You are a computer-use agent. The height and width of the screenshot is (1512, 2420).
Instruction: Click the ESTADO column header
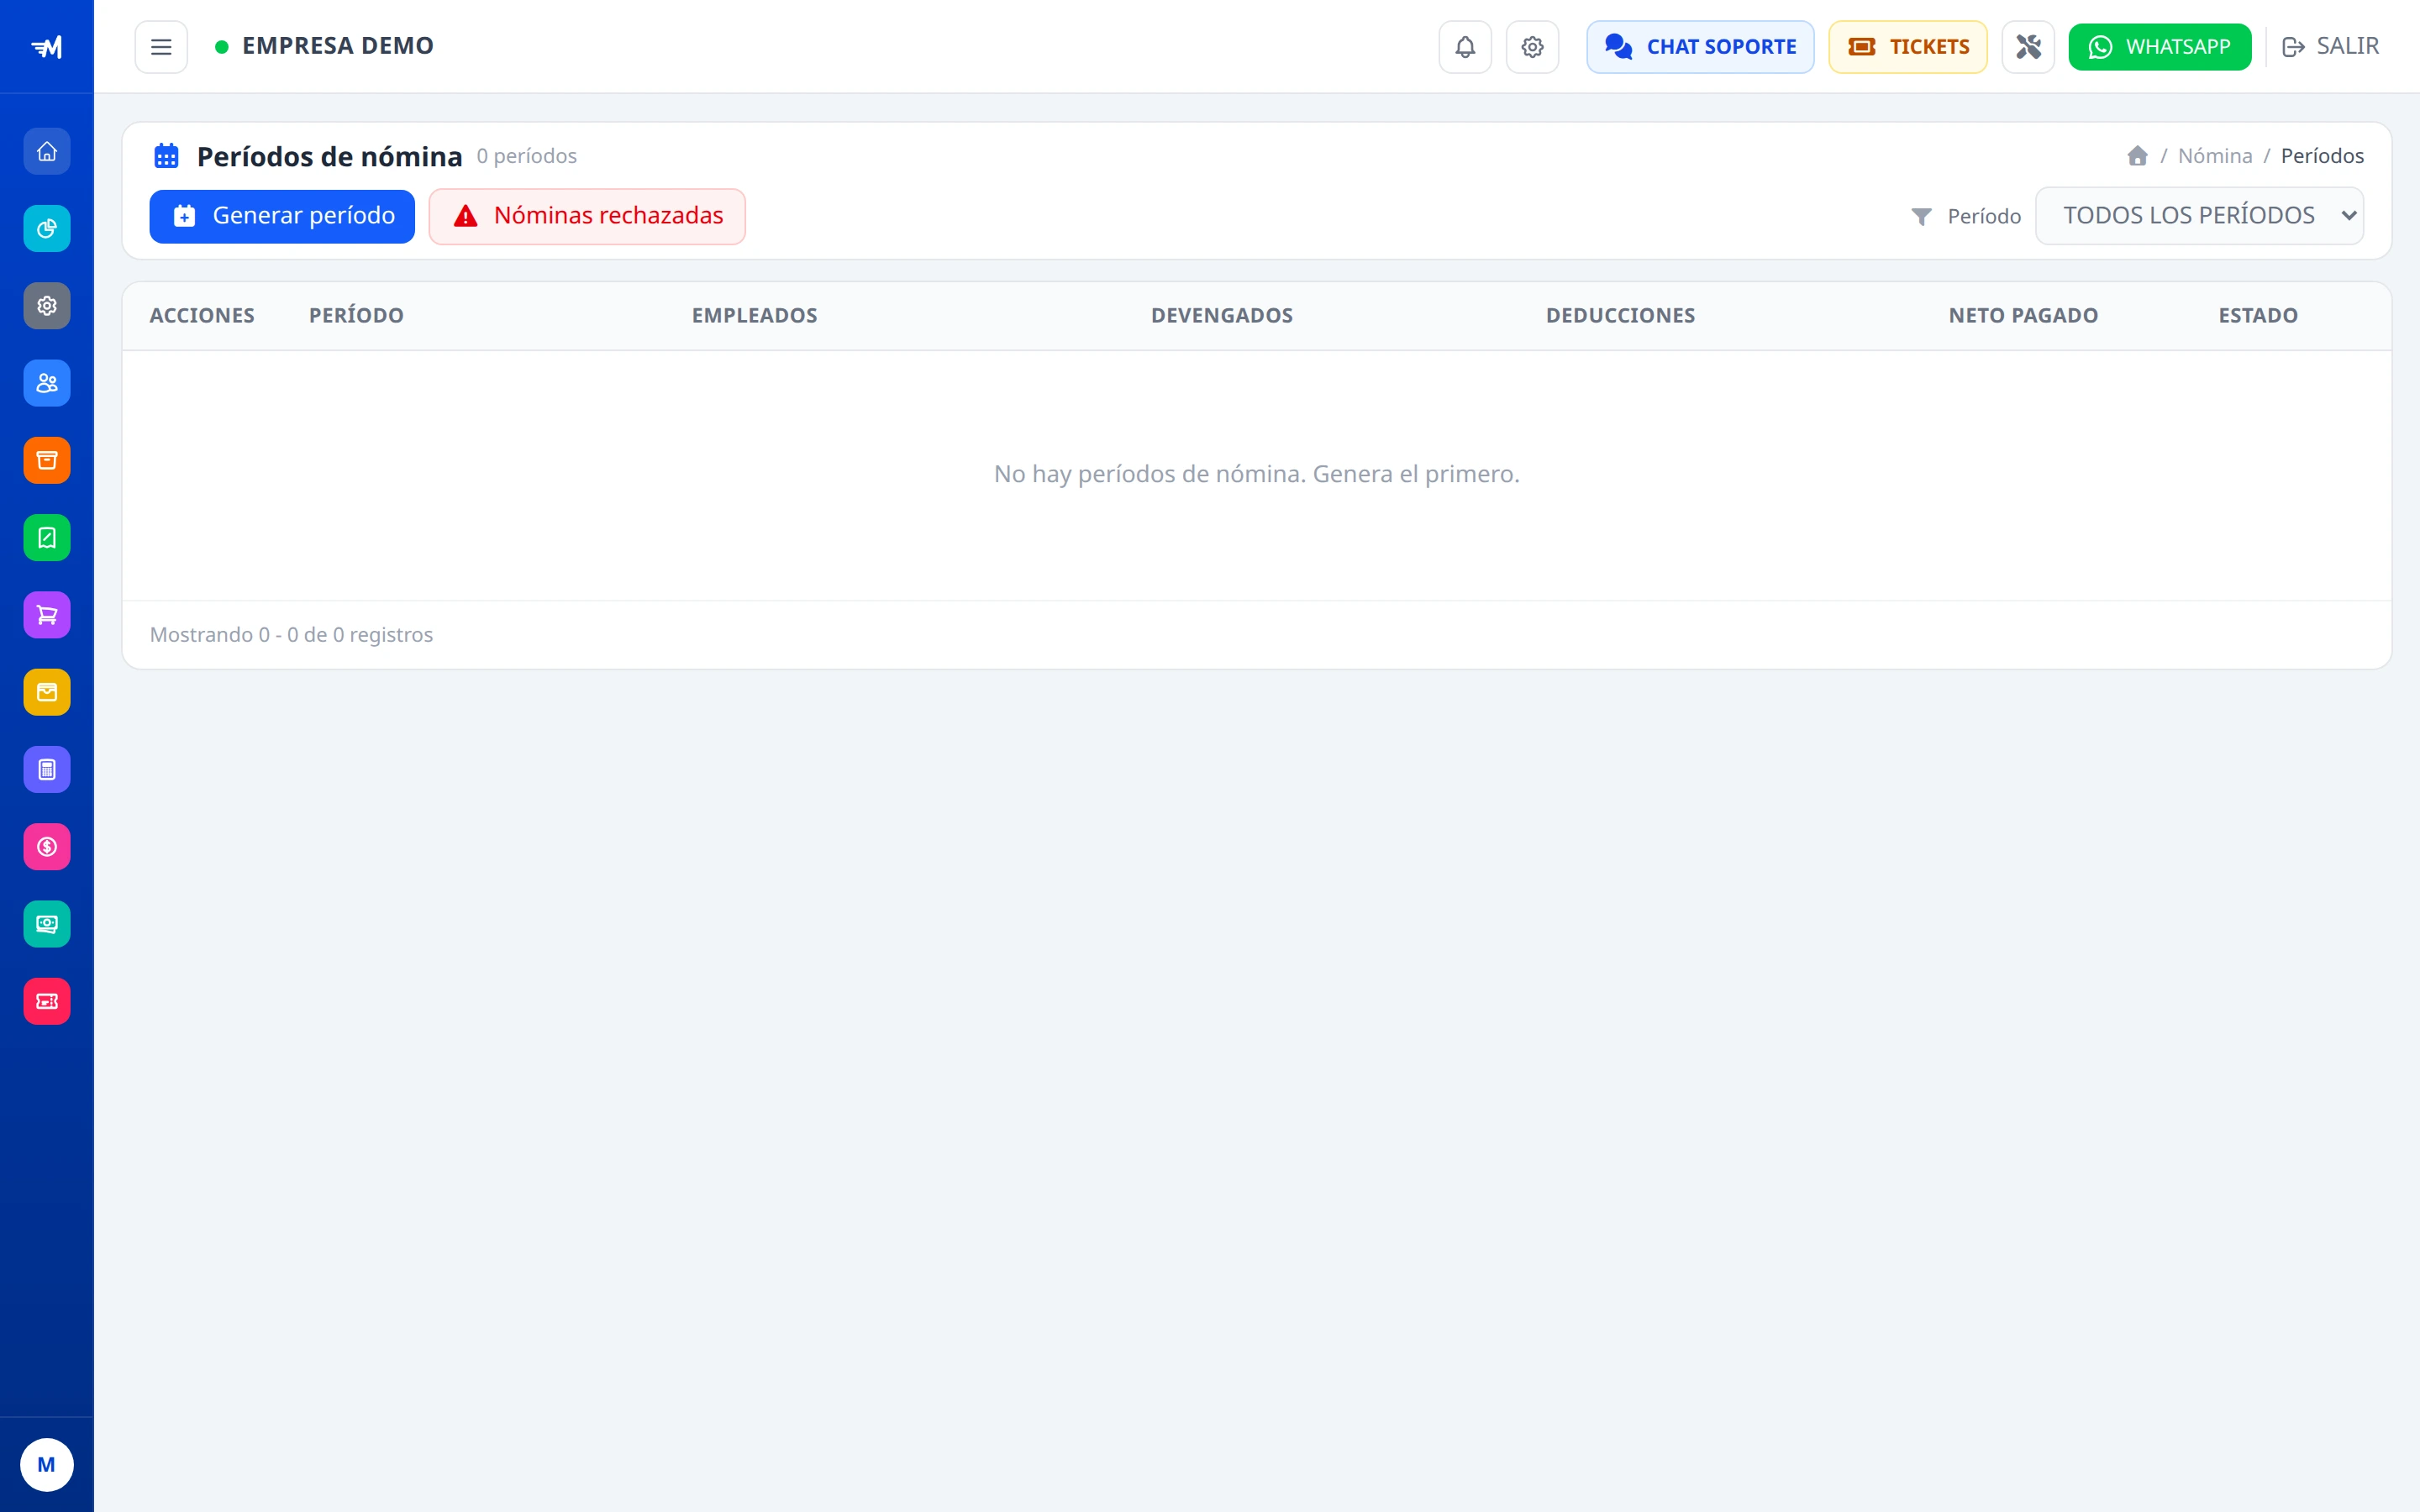pos(2258,316)
